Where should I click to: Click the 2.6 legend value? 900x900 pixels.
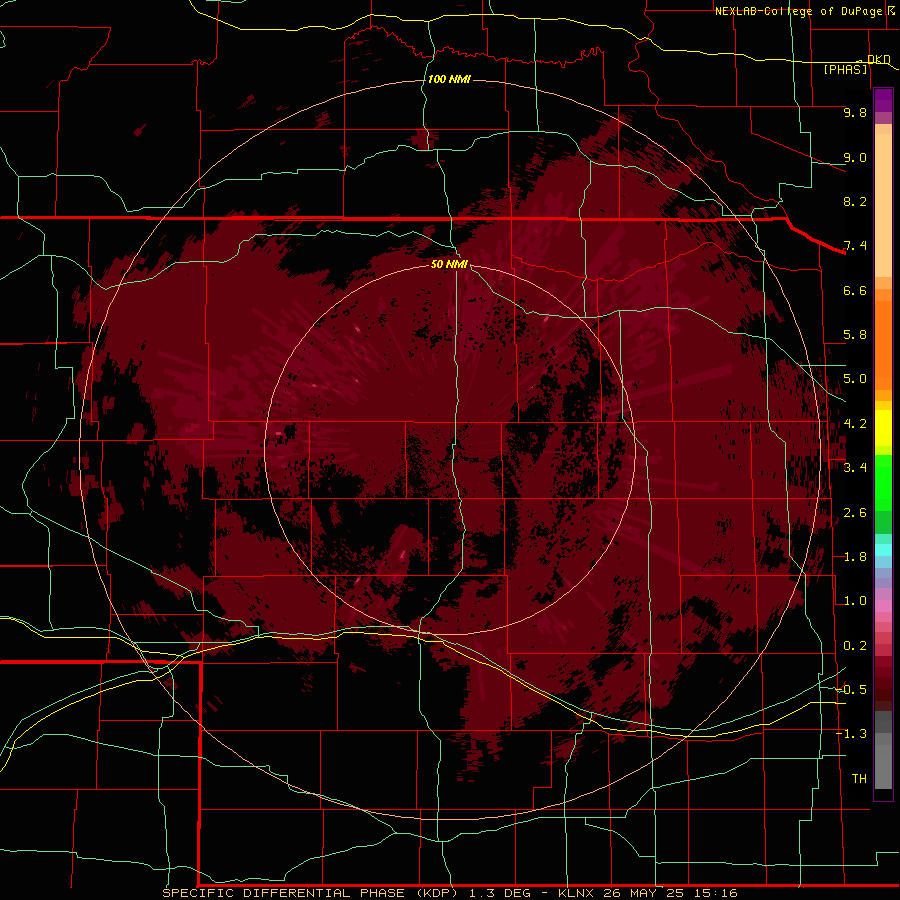coord(855,513)
